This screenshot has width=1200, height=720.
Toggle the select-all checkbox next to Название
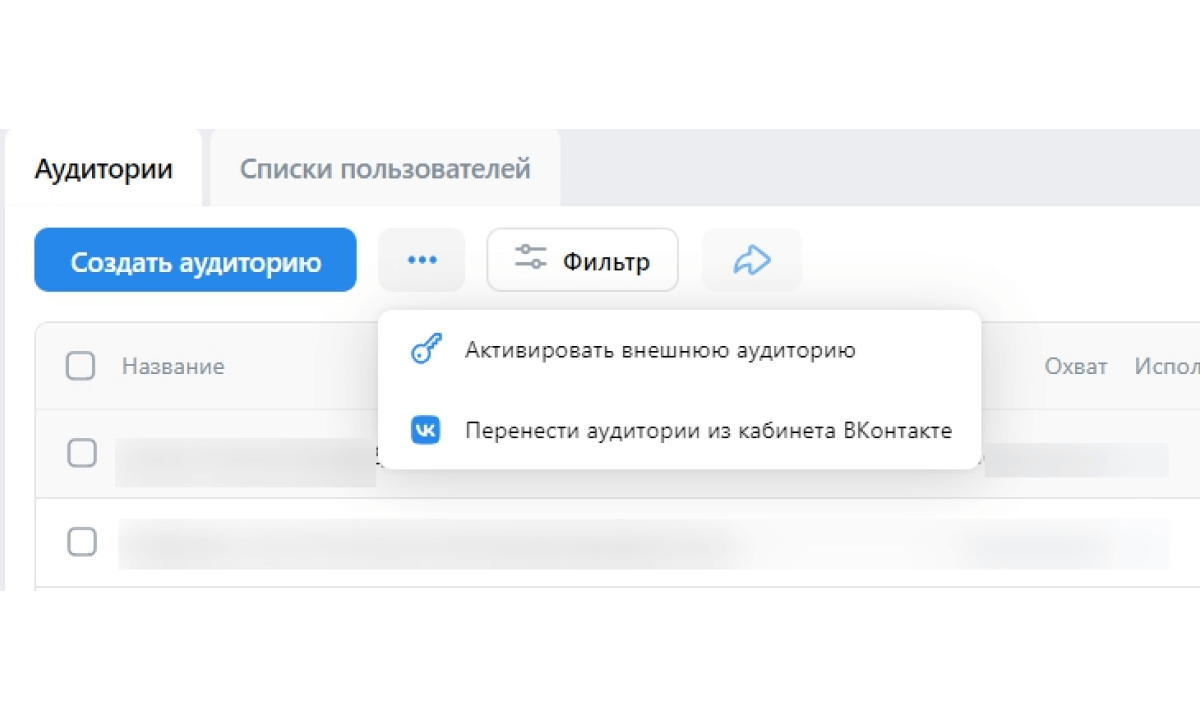point(81,366)
